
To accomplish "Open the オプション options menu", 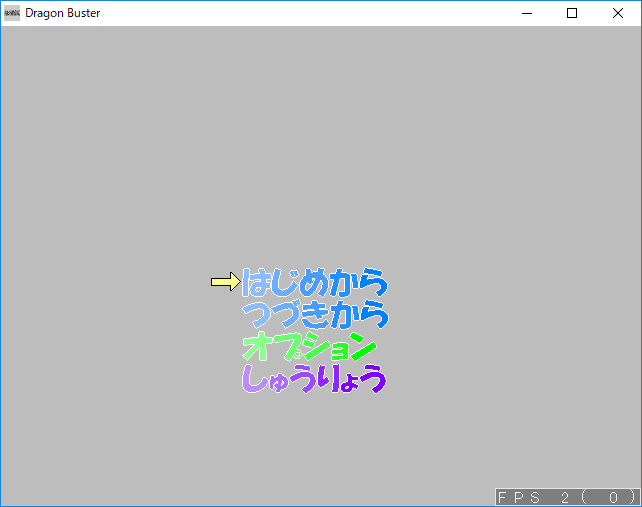I will click(309, 346).
